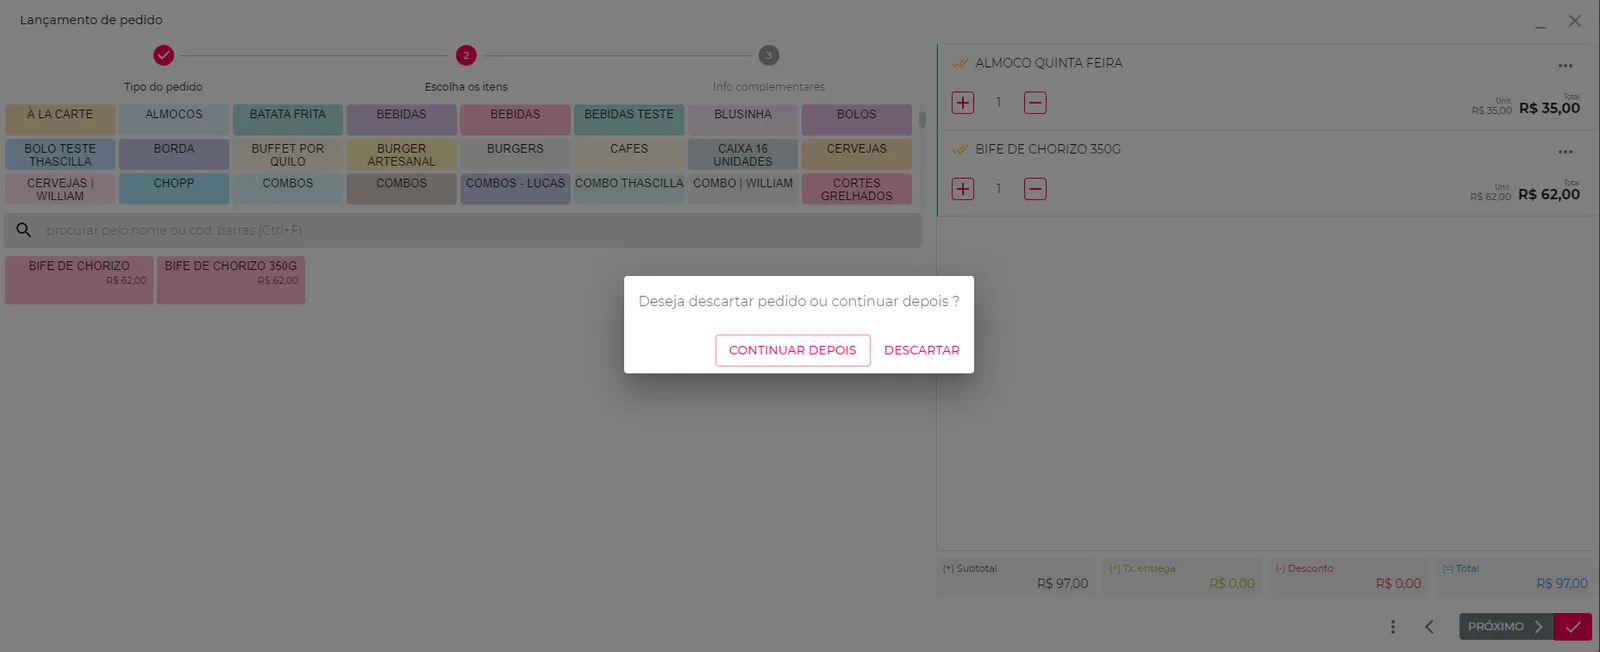Select the BURGER ARTESANAL category
This screenshot has height=652, width=1600.
pyautogui.click(x=401, y=154)
